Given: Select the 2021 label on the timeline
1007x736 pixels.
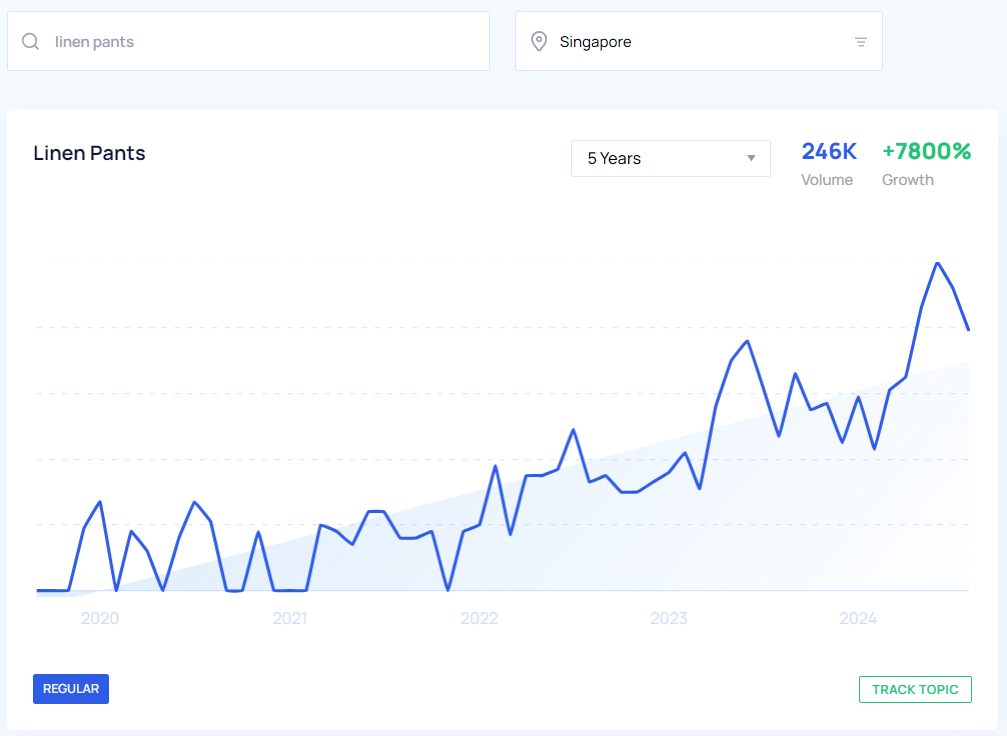Looking at the screenshot, I should click(x=289, y=619).
